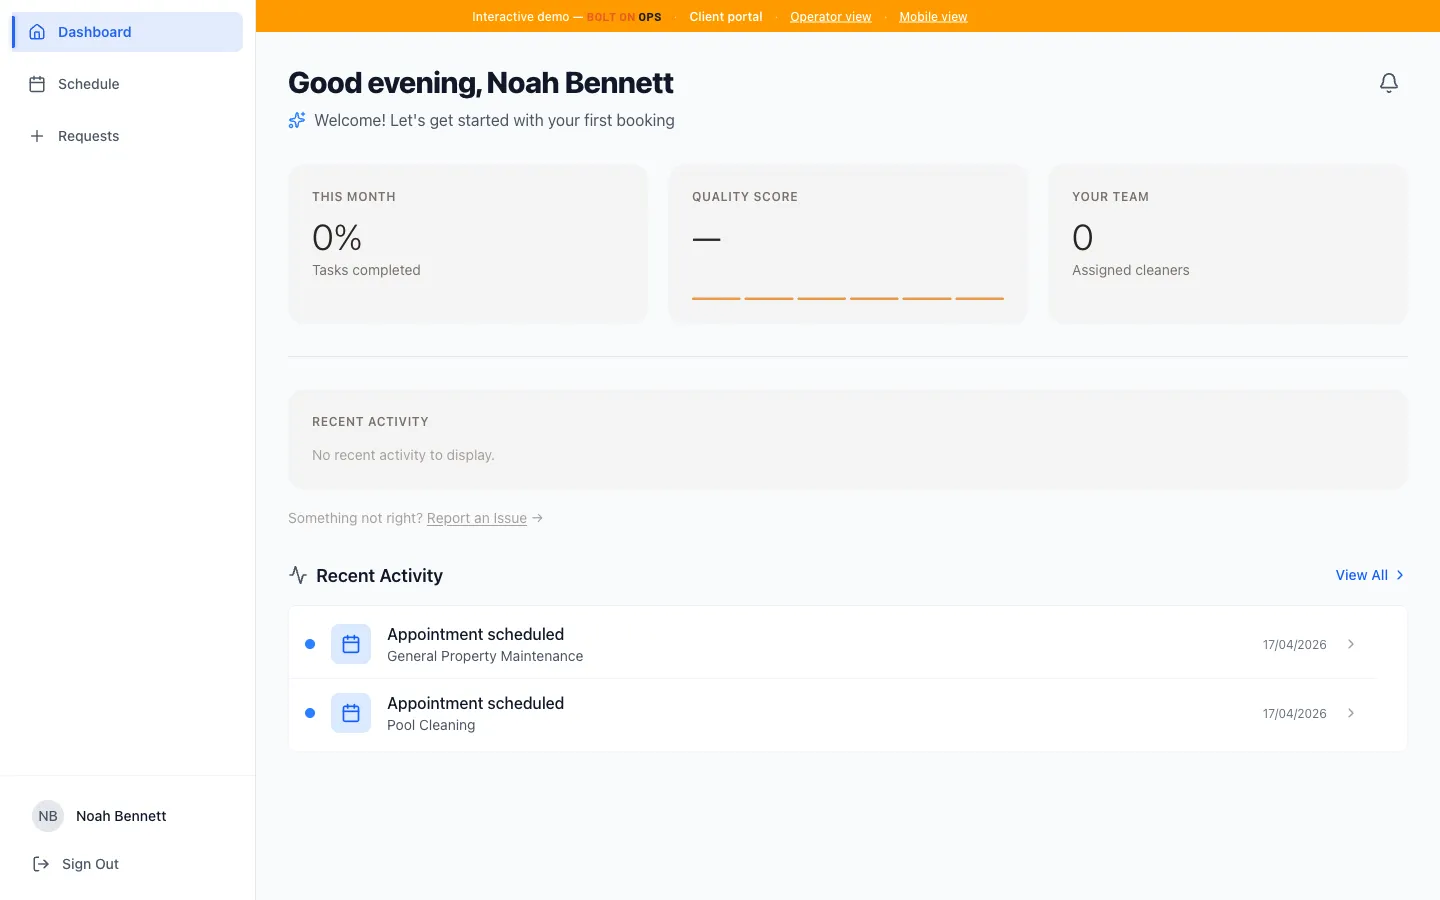Open the Schedule menu item
Image resolution: width=1440 pixels, height=900 pixels.
(x=127, y=84)
